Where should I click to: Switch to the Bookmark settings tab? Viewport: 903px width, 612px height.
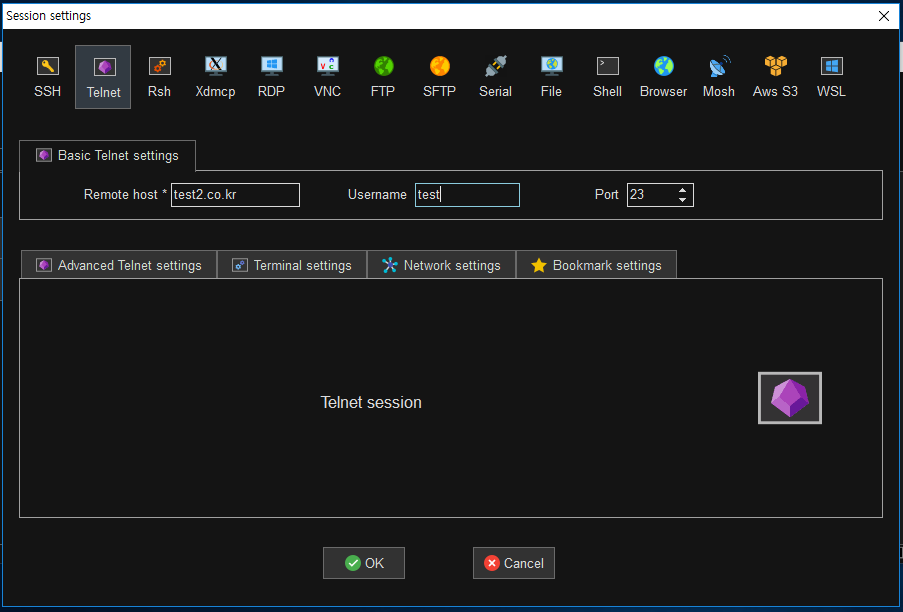tap(596, 265)
